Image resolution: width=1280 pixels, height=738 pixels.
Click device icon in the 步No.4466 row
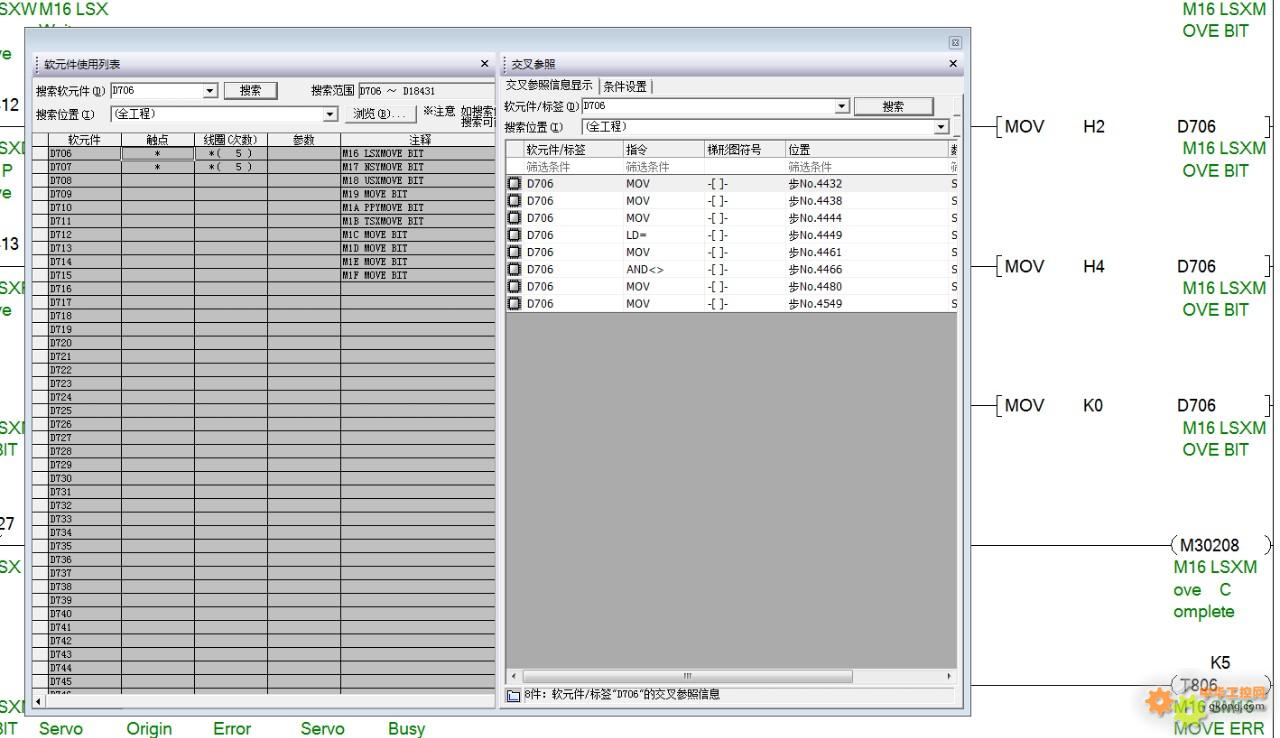click(514, 269)
